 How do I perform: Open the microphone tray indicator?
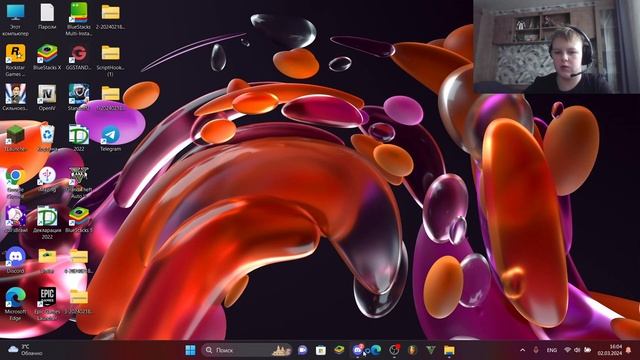coord(536,350)
